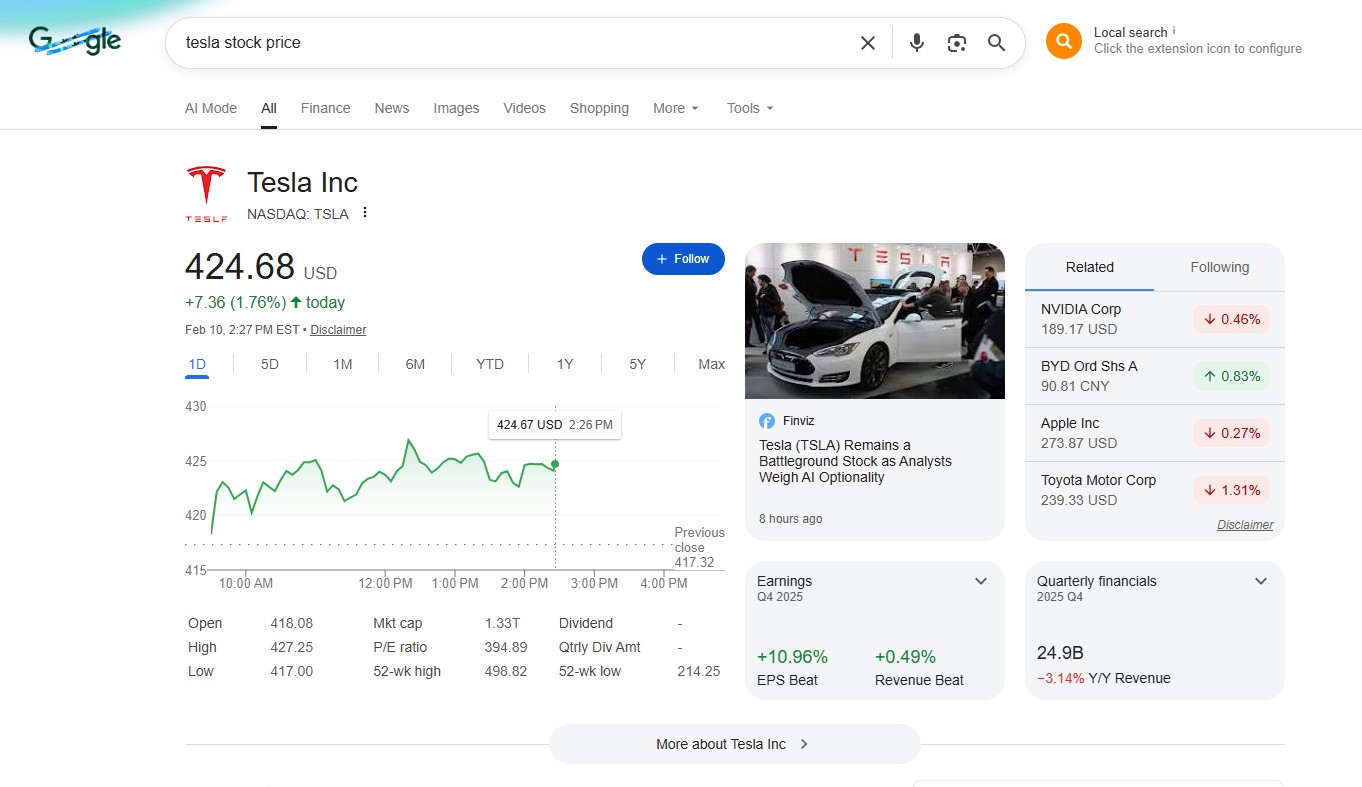Click the Google logo to return home
The image size is (1362, 787).
coord(74,40)
